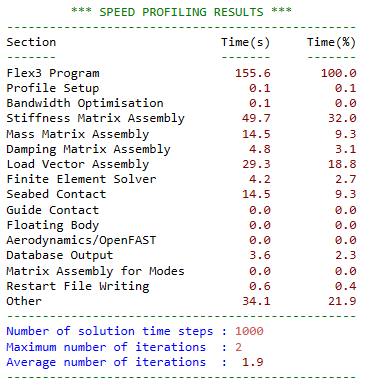
Task: Click the 'Restart File Writing' label
Action: click(78, 286)
